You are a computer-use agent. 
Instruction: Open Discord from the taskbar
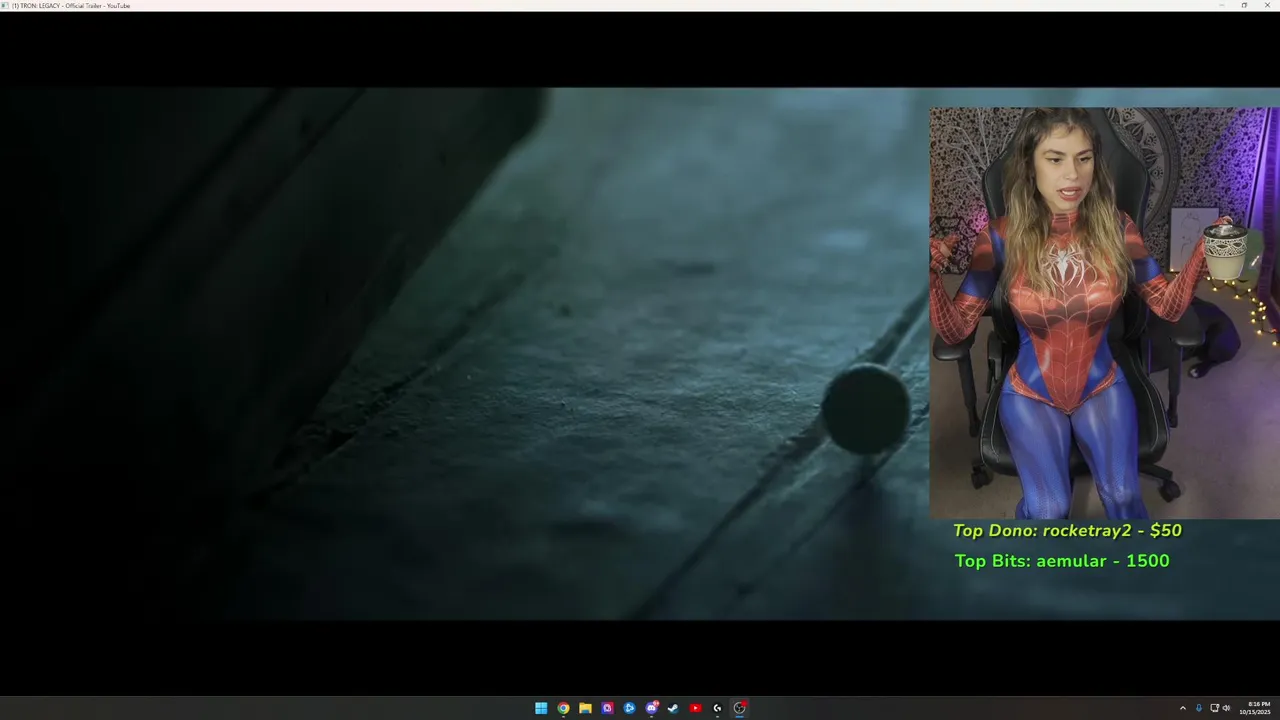[x=652, y=708]
